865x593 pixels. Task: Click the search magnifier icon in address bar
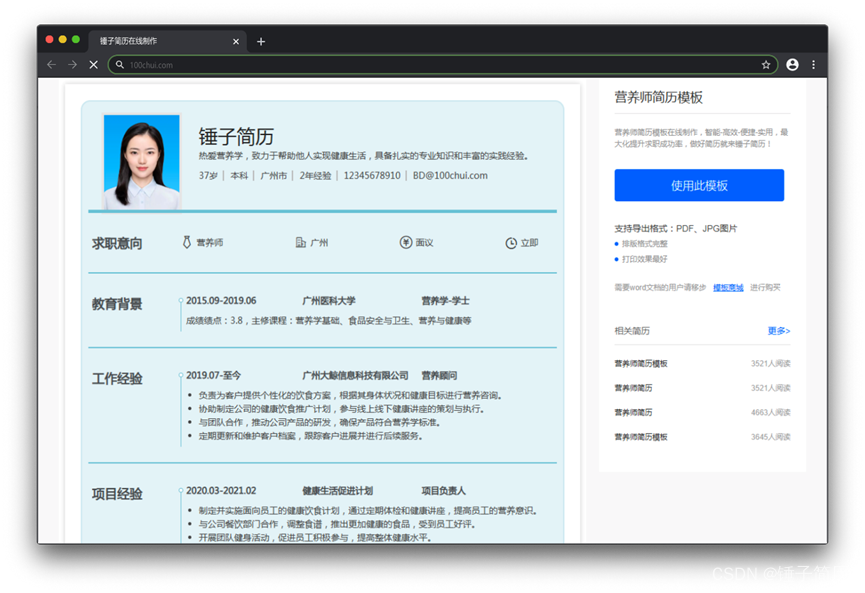[x=120, y=65]
